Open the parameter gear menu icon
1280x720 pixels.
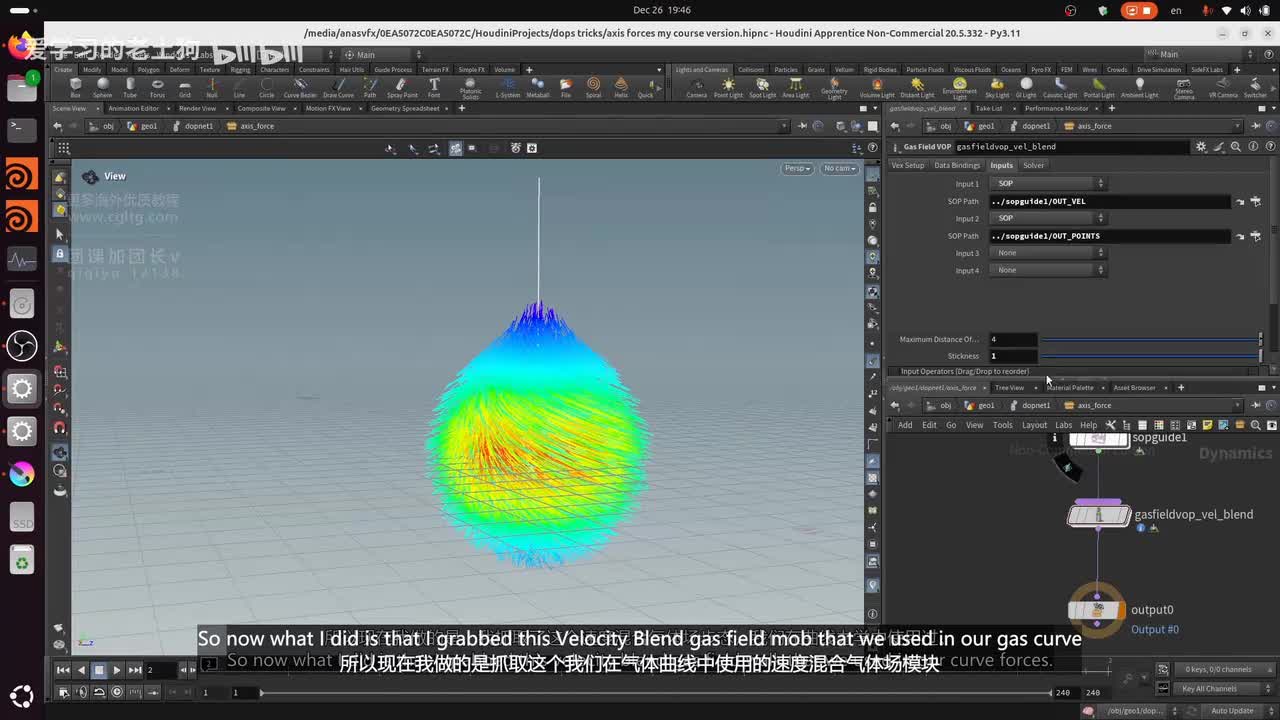[x=1201, y=146]
